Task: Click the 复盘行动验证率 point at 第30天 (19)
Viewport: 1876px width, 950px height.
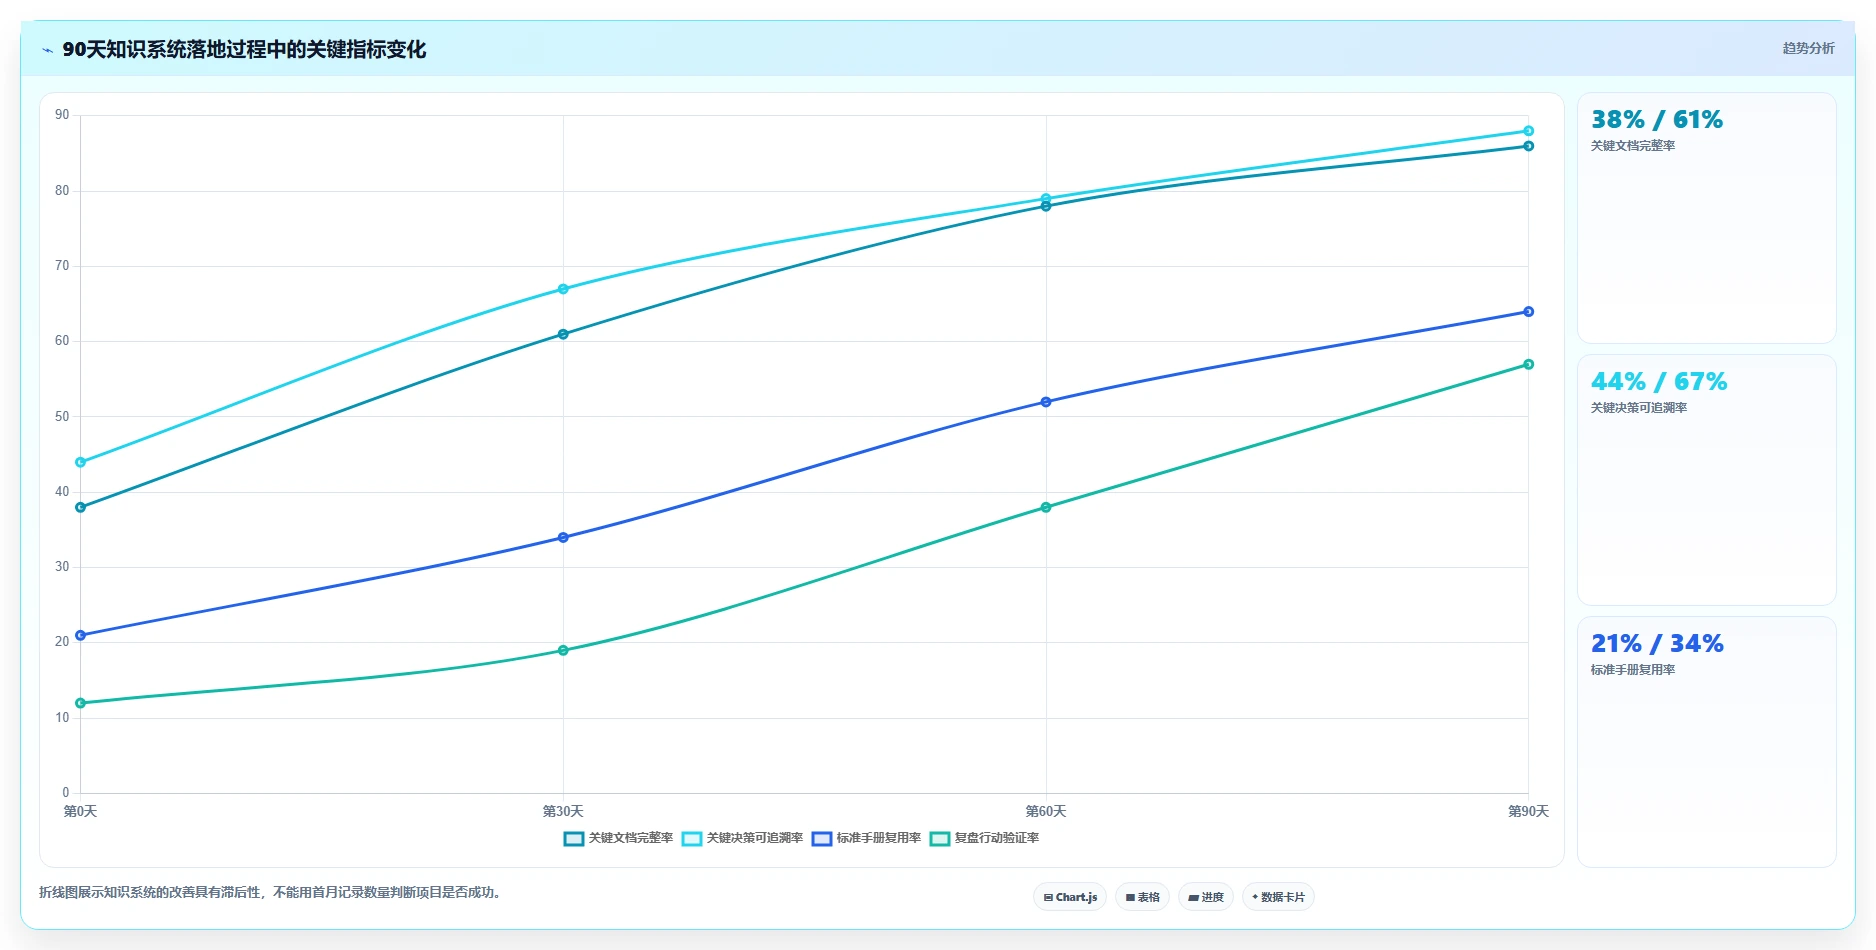Action: click(563, 651)
